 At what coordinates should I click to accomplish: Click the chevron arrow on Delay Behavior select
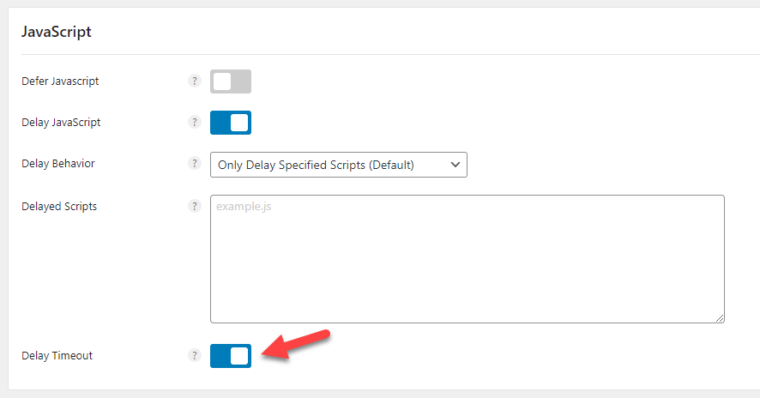tap(455, 165)
